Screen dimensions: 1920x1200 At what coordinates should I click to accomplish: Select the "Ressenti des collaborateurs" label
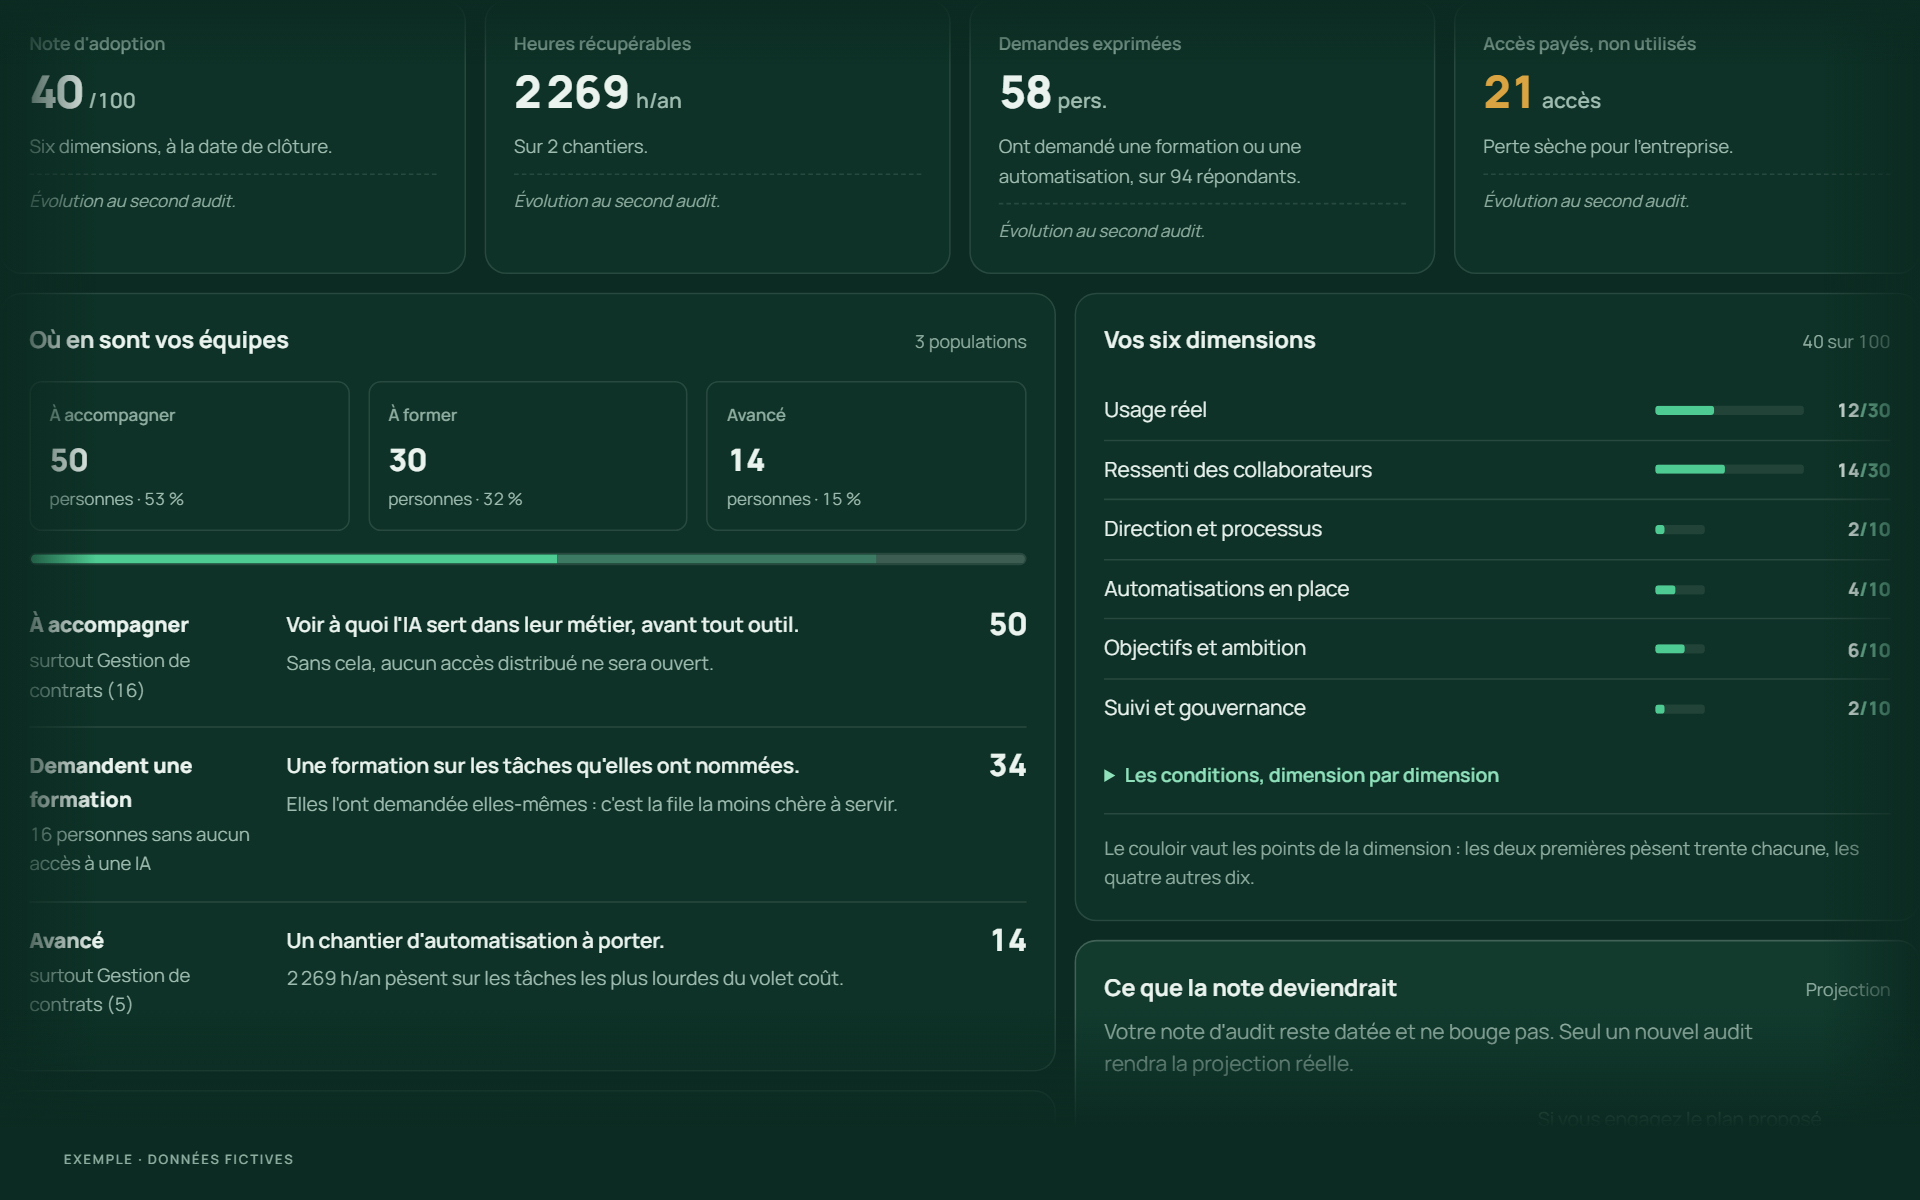[1238, 469]
